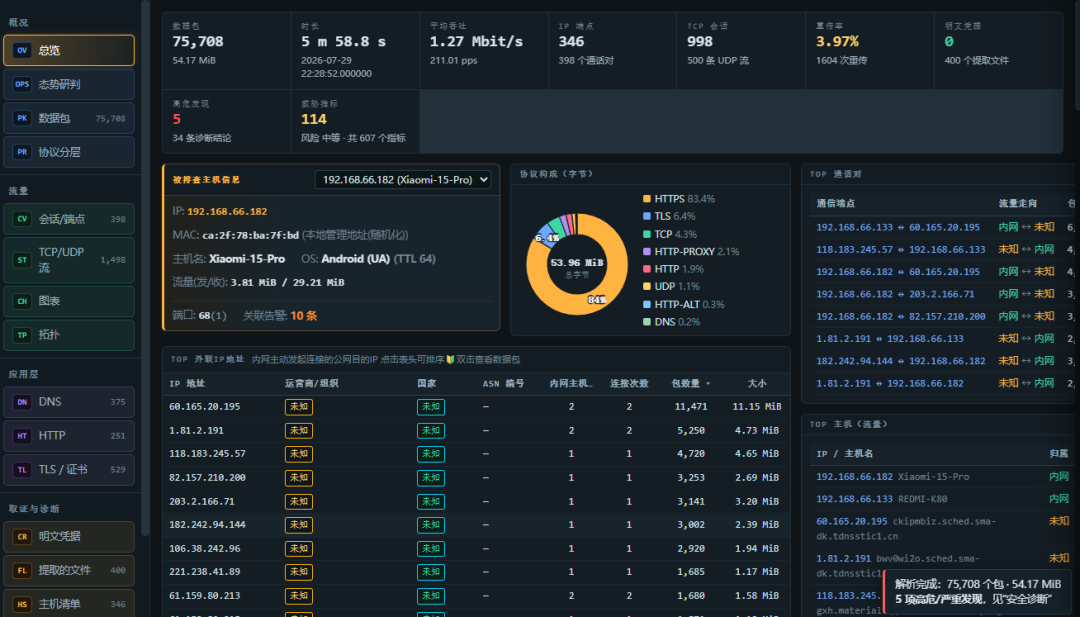1080x617 pixels.
Task: Open the TP 拓扑 topology view
Action: [x=69, y=335]
